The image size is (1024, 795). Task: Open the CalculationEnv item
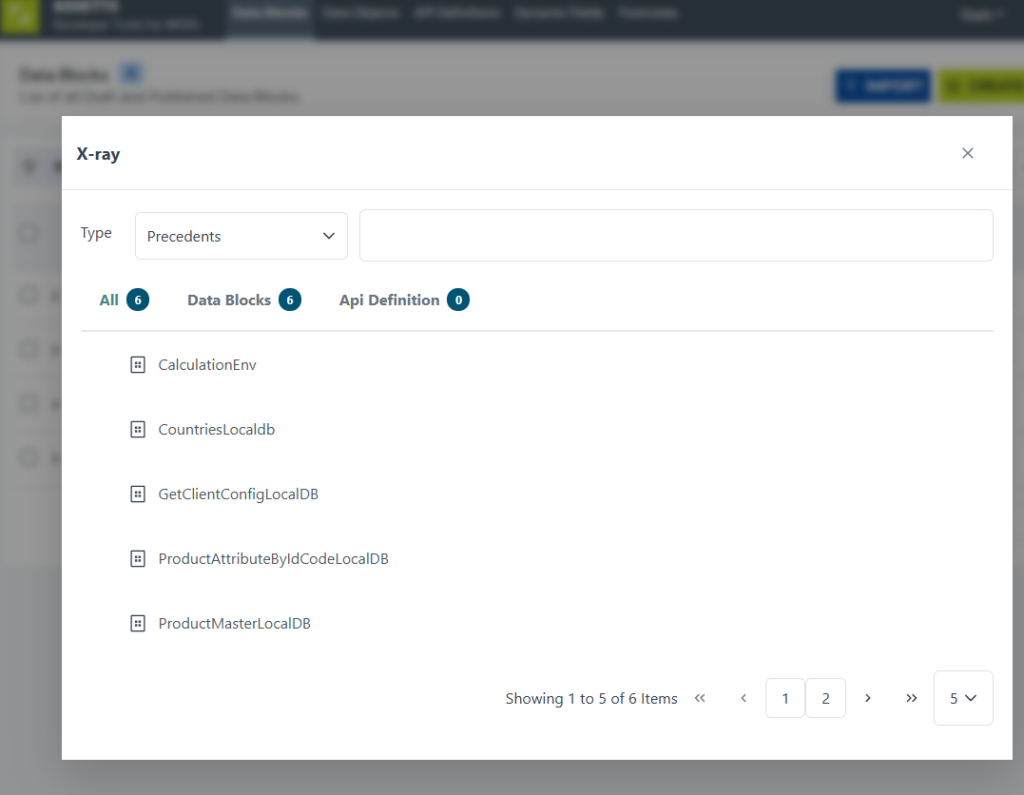[x=207, y=365]
